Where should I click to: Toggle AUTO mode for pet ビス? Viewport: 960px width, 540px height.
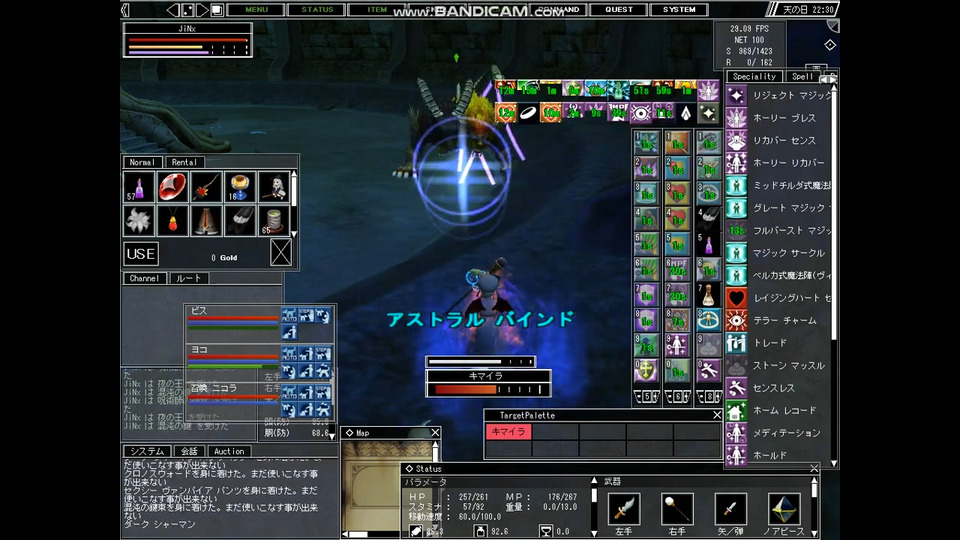click(x=289, y=315)
